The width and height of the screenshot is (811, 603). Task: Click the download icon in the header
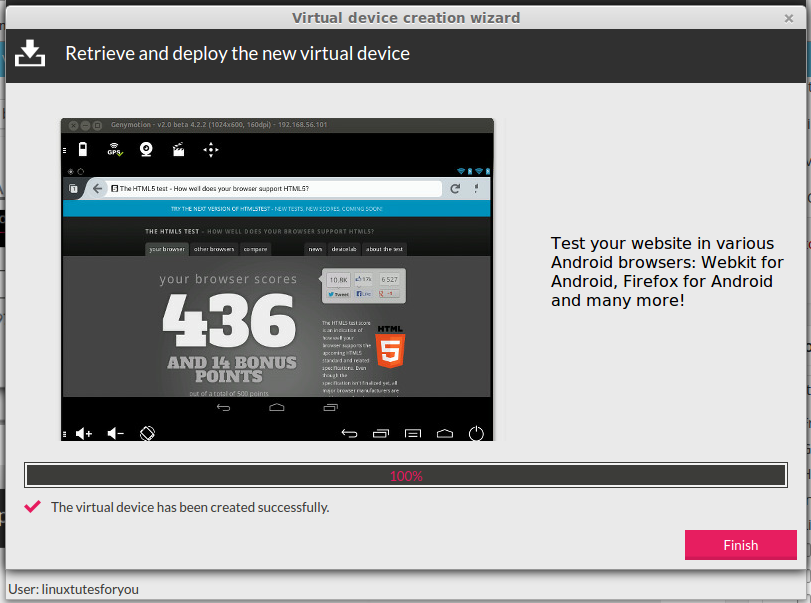coord(30,53)
